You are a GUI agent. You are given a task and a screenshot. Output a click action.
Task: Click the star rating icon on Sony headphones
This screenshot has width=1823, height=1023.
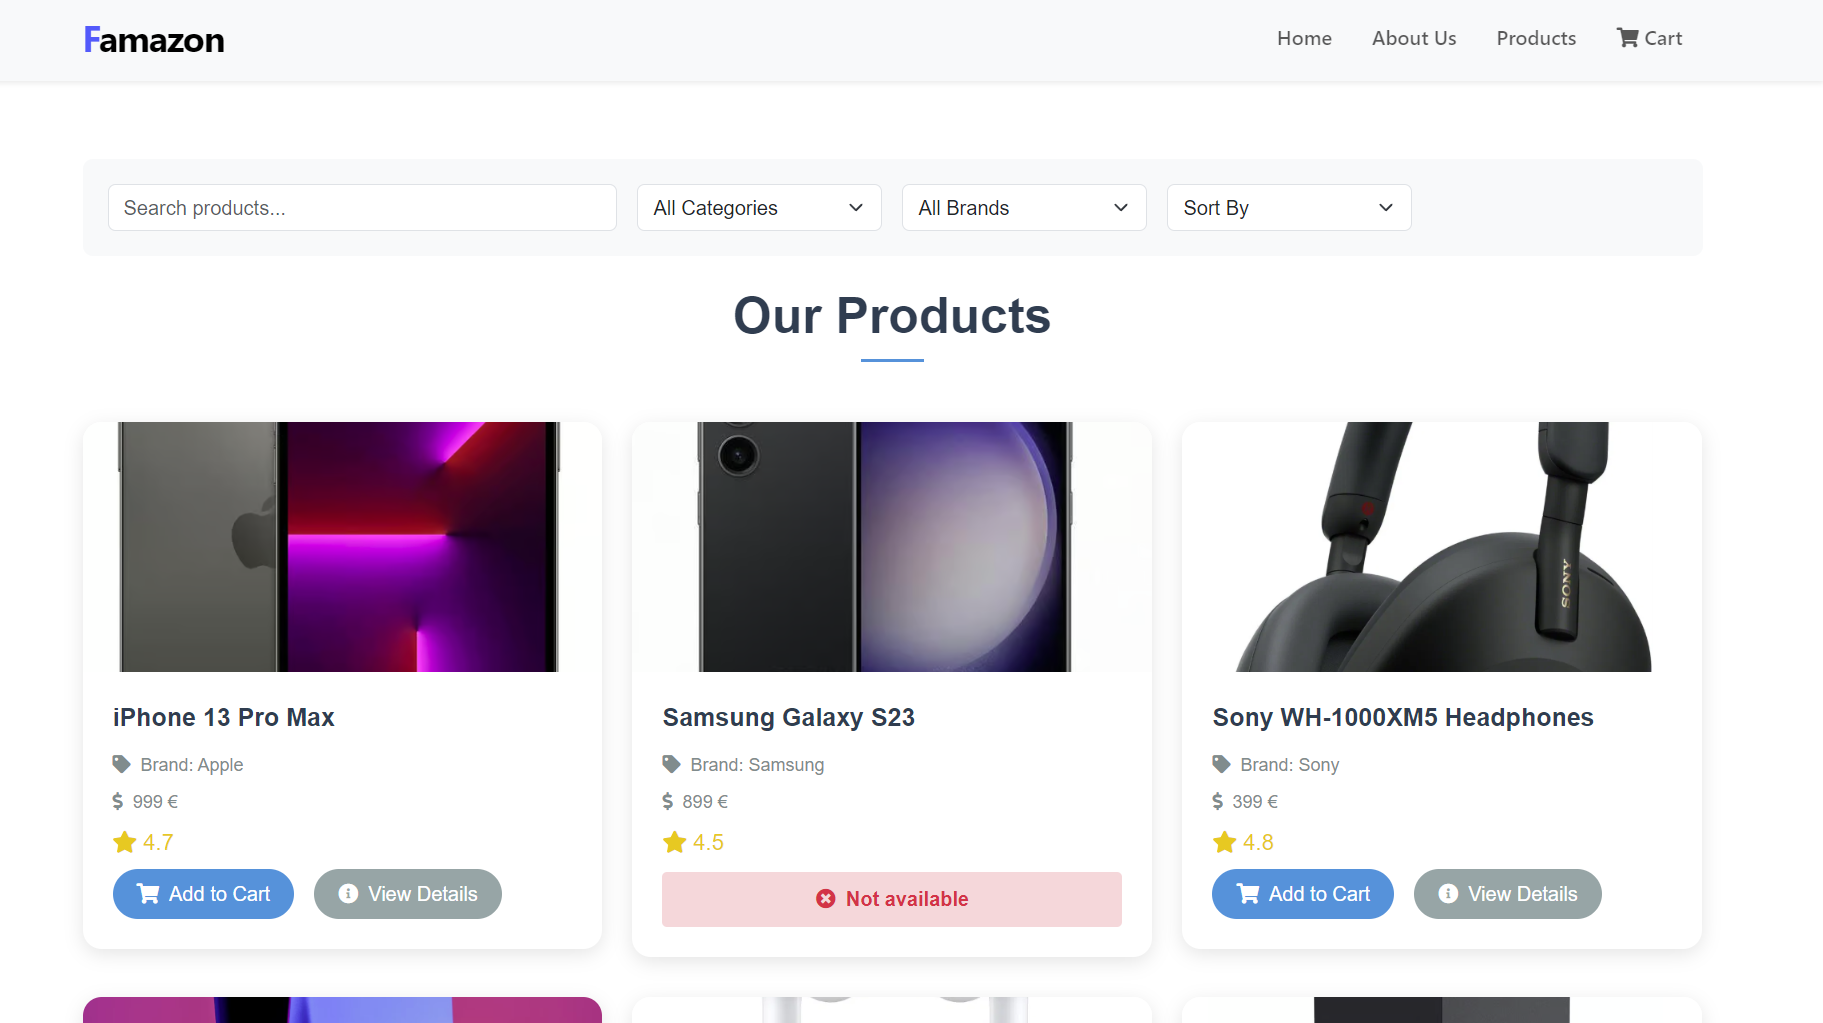(x=1223, y=841)
